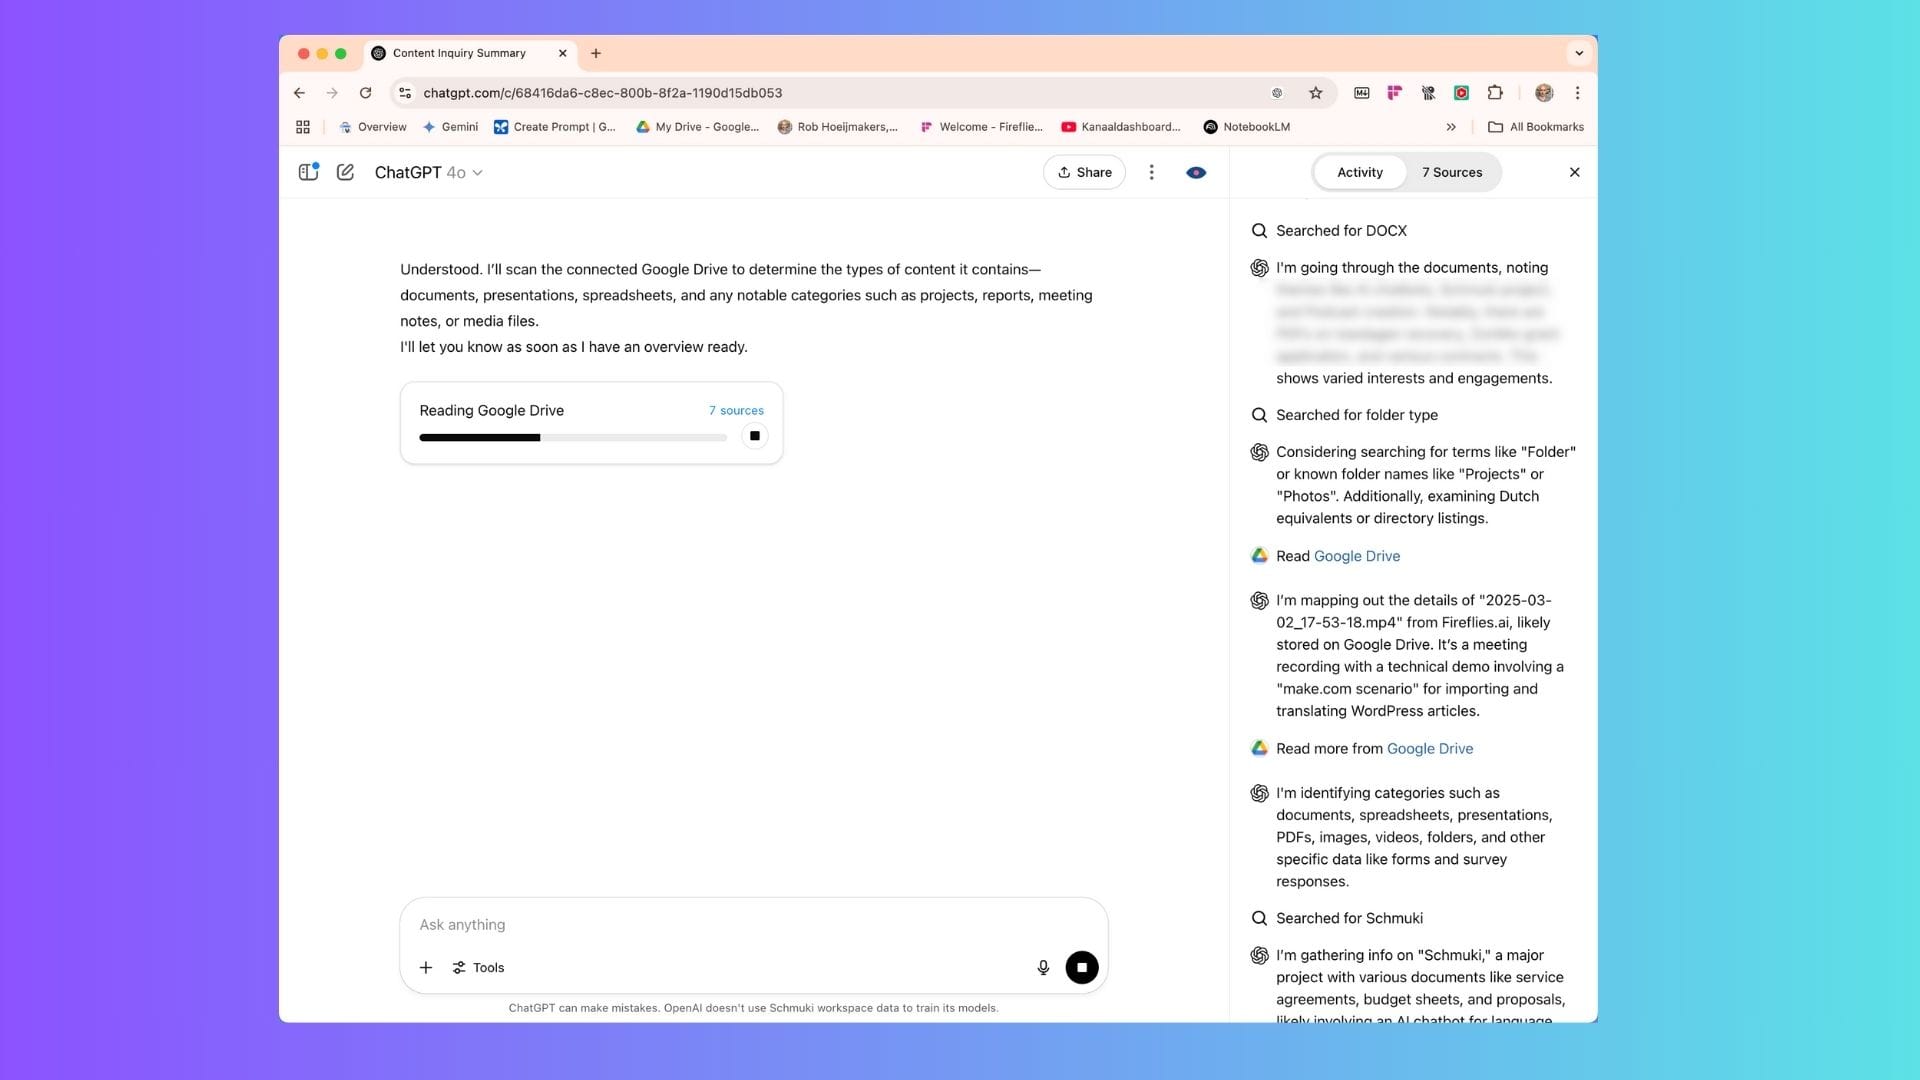Screen dimensions: 1920x1080
Task: Toggle the ChatGPT sidebar panel icon
Action: (x=308, y=172)
